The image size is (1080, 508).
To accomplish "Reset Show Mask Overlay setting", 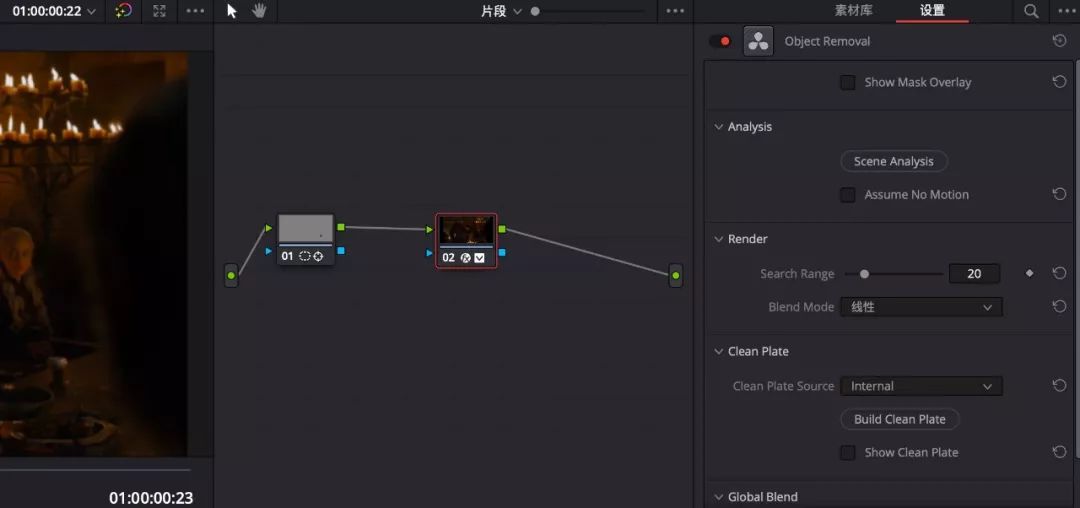I will [1059, 82].
